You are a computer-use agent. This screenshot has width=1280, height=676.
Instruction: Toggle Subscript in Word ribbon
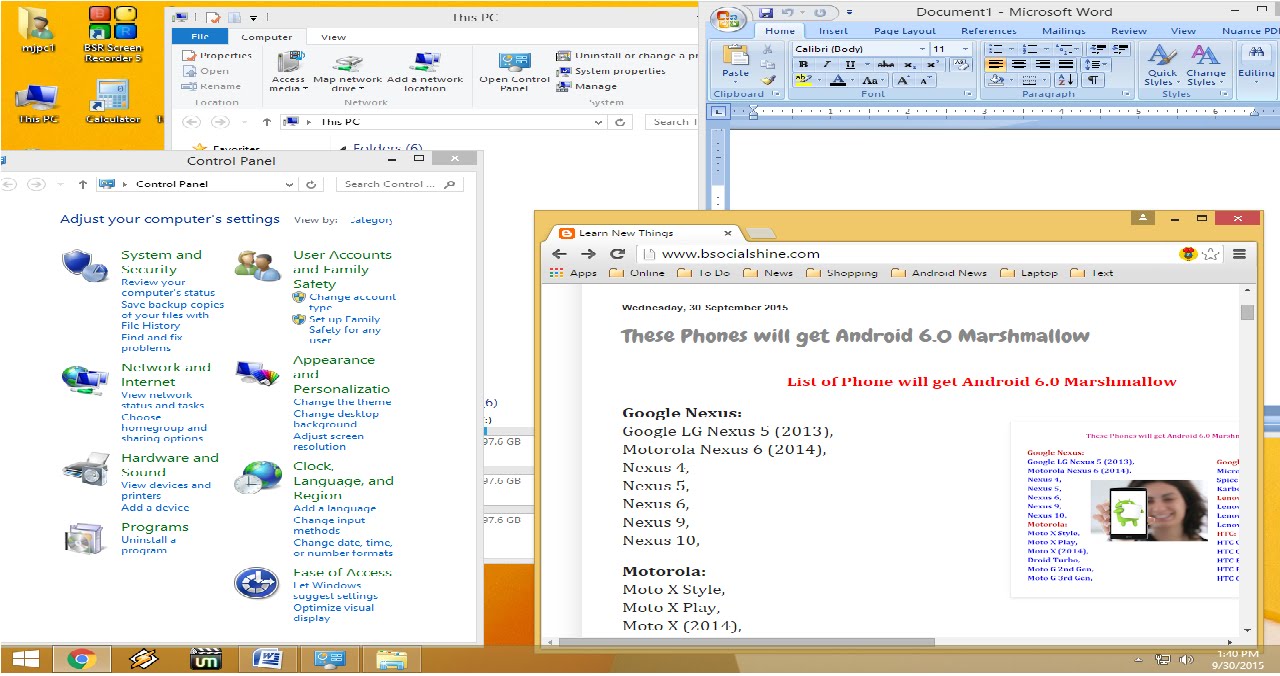pos(910,64)
